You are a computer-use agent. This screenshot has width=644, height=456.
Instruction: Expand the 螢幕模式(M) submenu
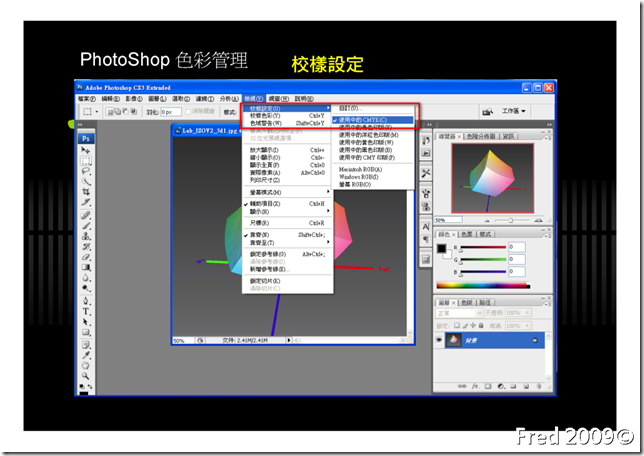[x=287, y=192]
